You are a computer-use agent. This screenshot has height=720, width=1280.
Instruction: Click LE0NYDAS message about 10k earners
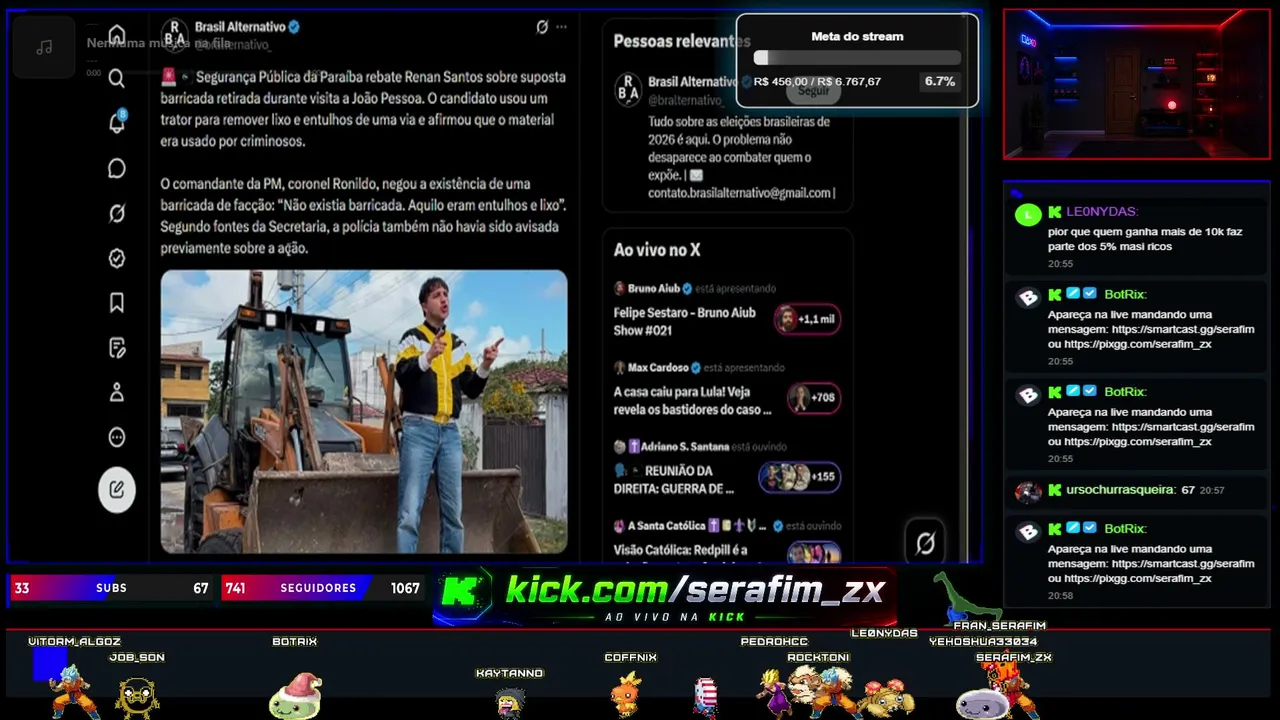point(1145,239)
